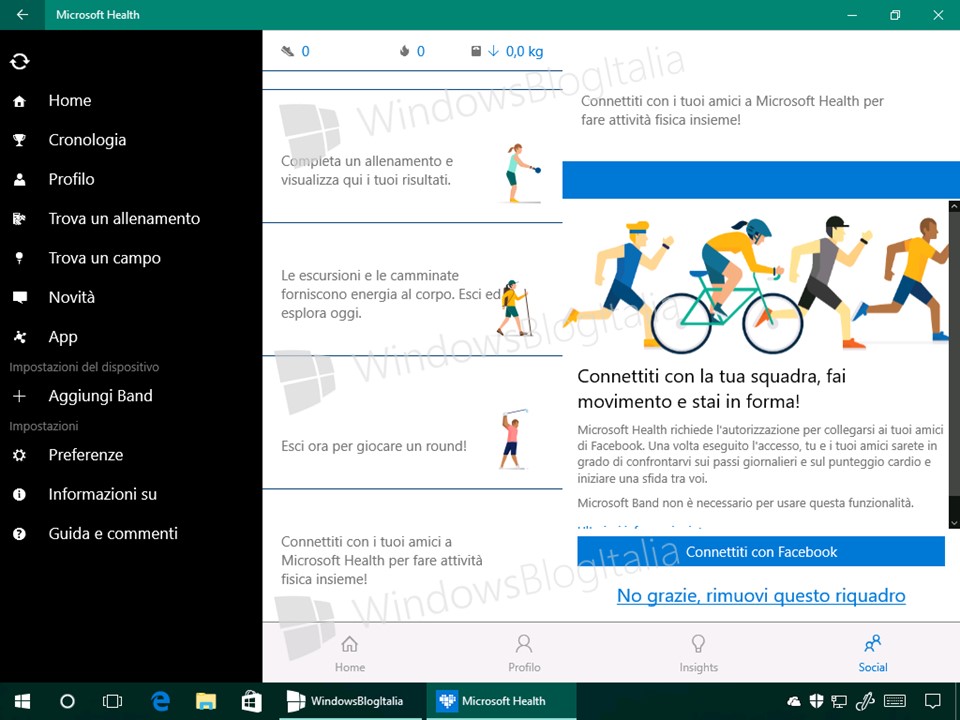Click the OneDrive cloud tray icon
This screenshot has height=720, width=960.
pos(793,701)
